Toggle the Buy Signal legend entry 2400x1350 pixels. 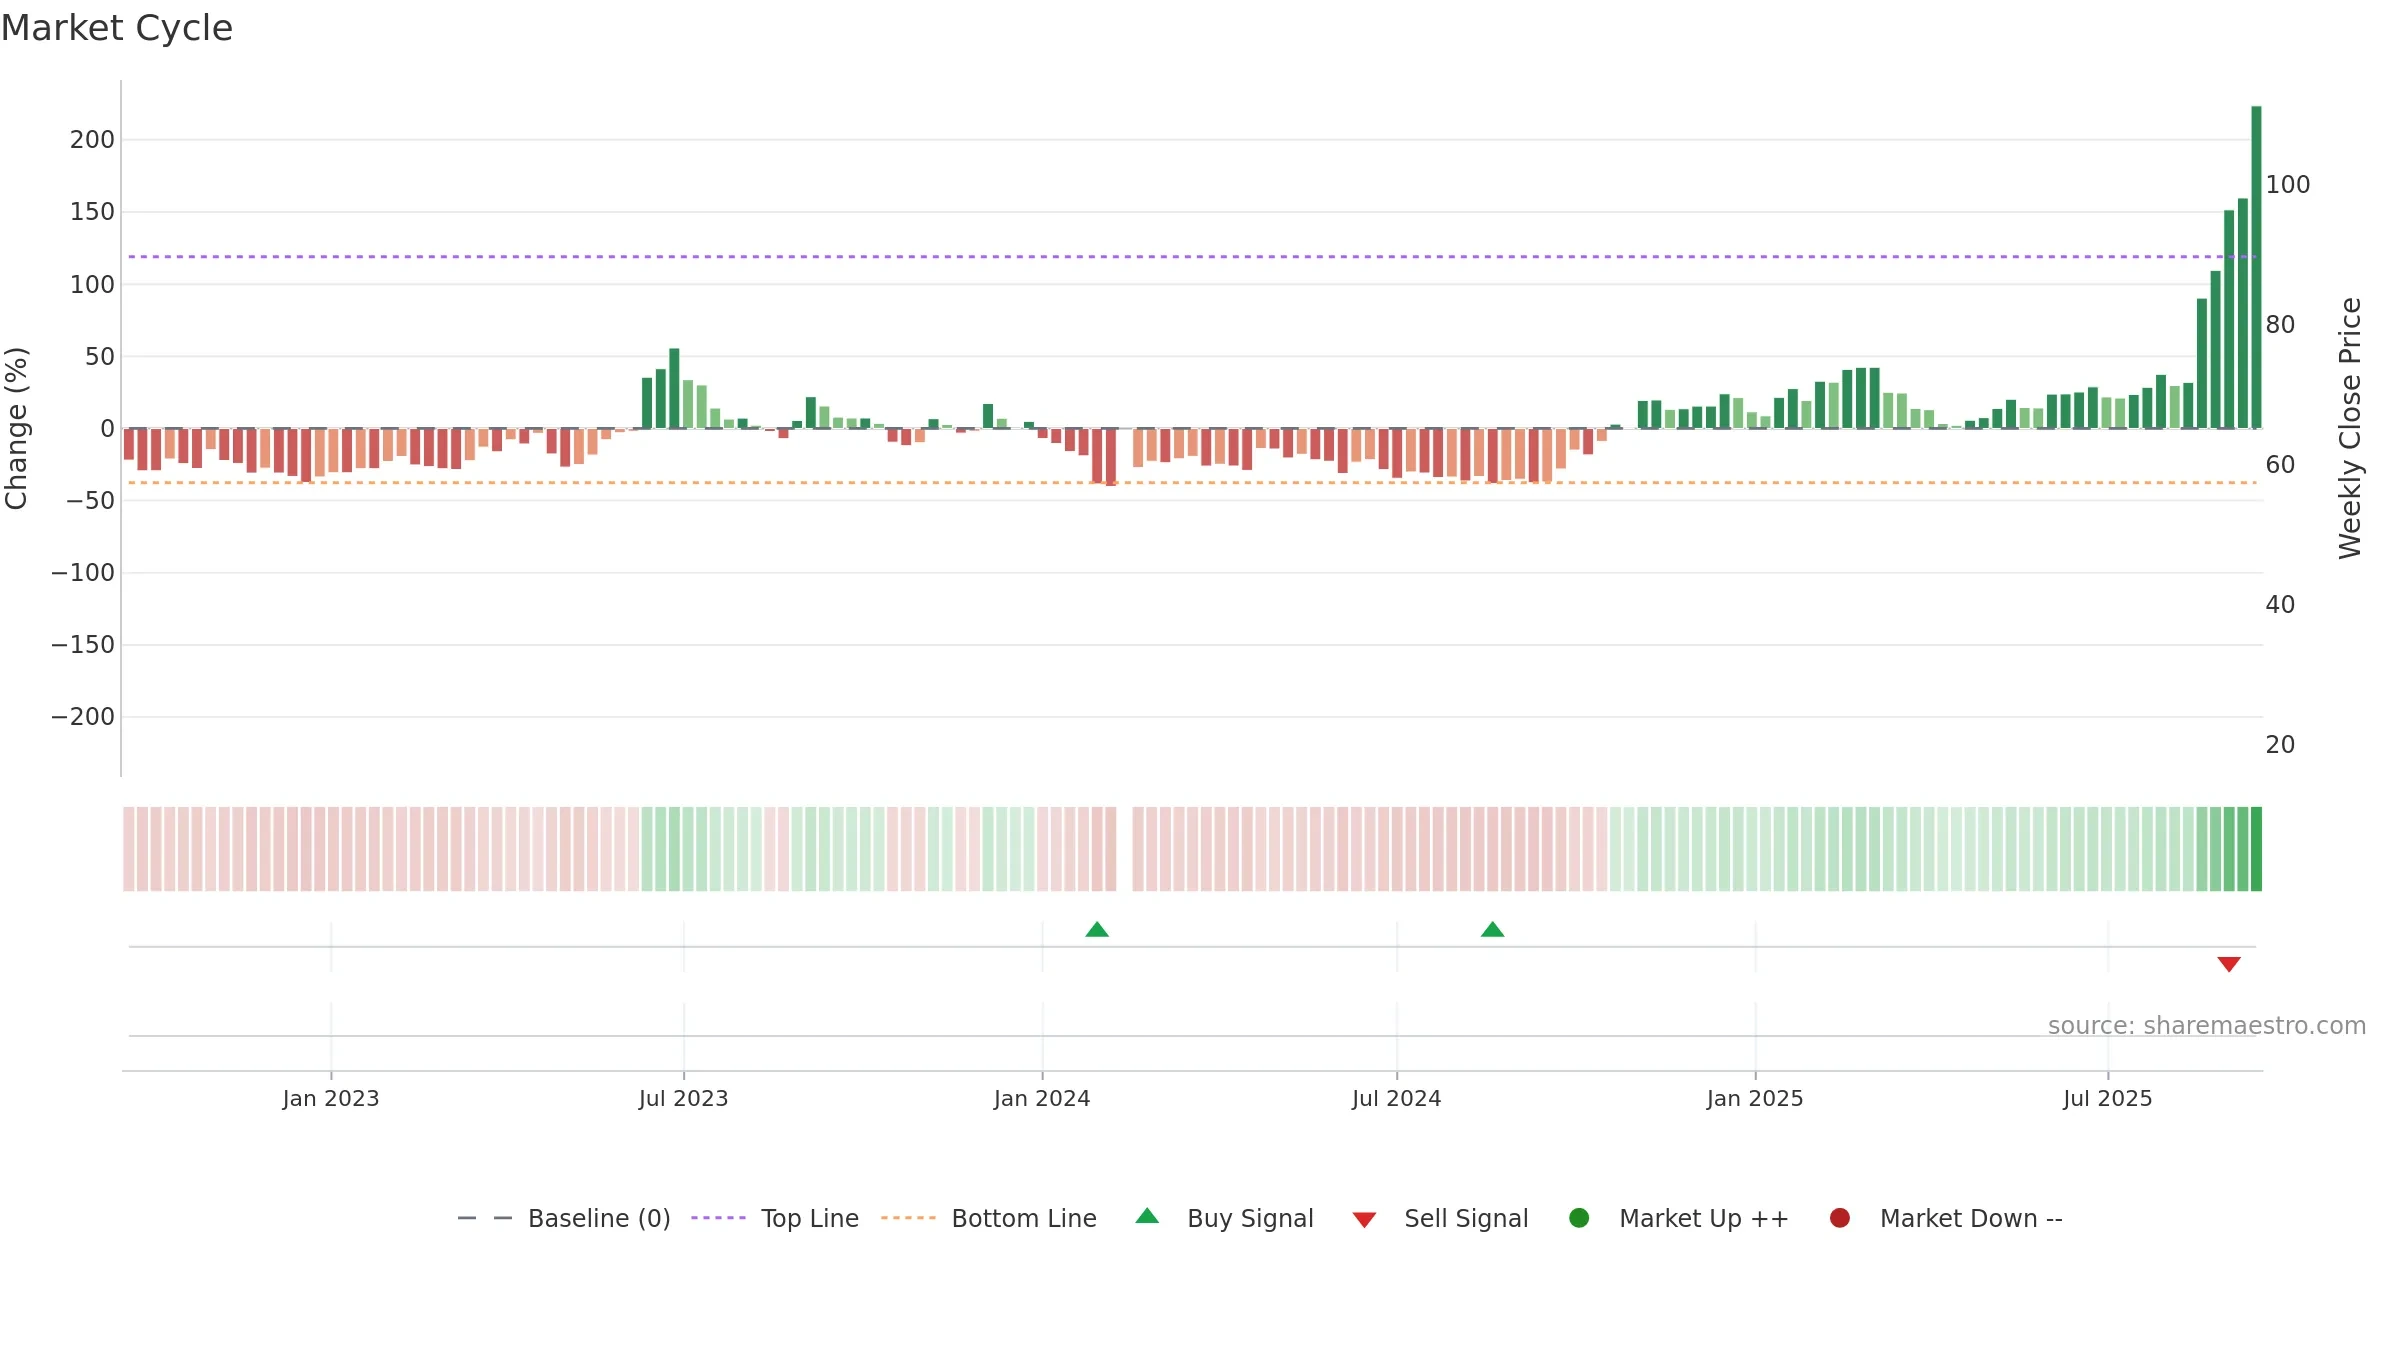(x=1225, y=1218)
